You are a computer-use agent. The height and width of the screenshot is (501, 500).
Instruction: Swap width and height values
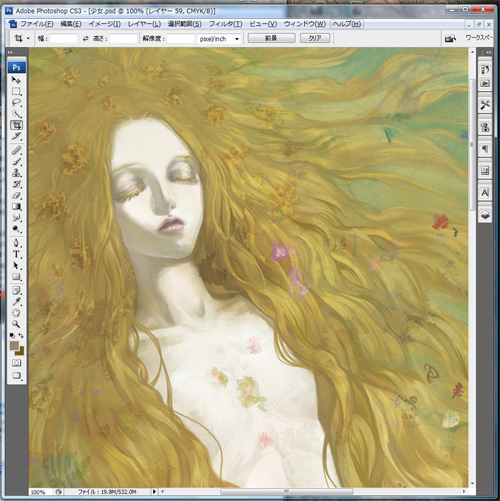pyautogui.click(x=86, y=39)
